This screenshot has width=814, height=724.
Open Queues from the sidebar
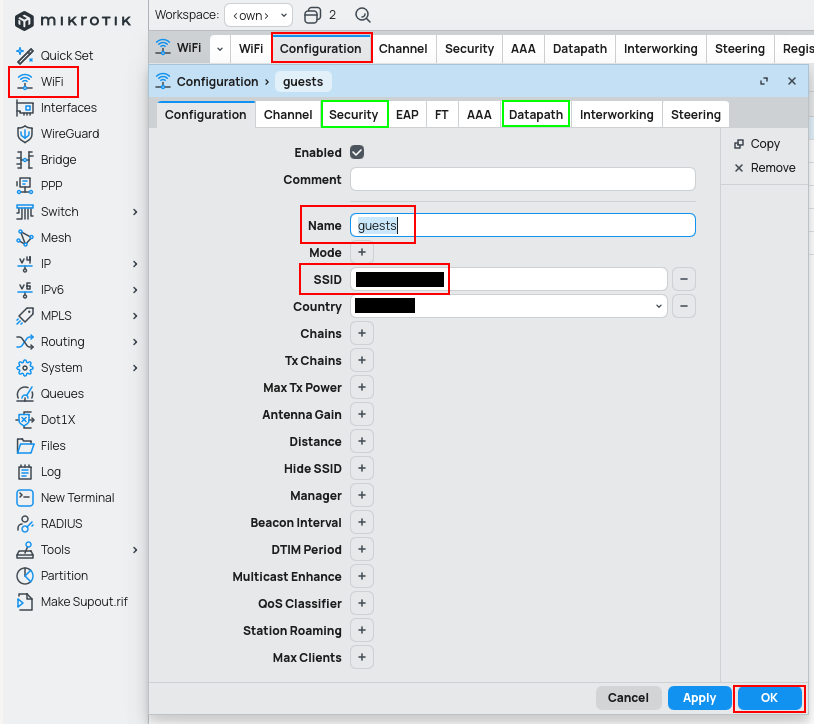click(x=50, y=393)
